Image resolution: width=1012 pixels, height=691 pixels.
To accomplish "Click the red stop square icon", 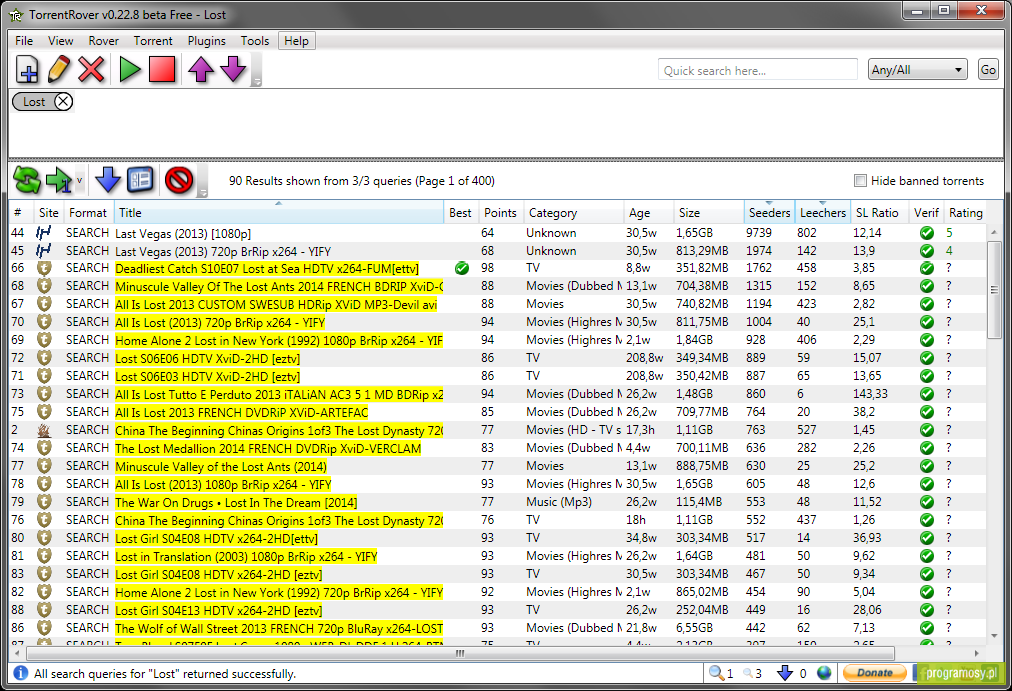I will (x=162, y=69).
